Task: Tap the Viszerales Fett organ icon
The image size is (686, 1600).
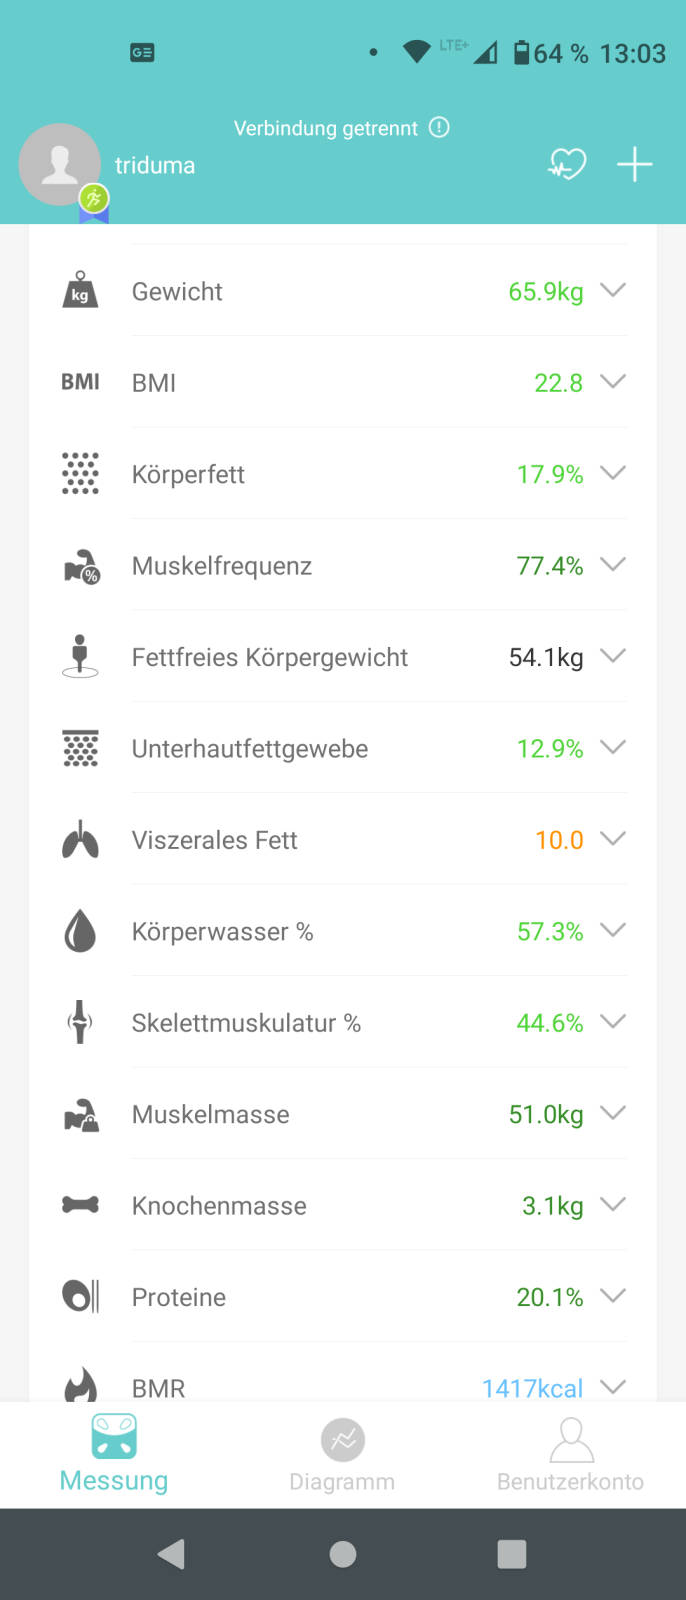Action: point(80,840)
